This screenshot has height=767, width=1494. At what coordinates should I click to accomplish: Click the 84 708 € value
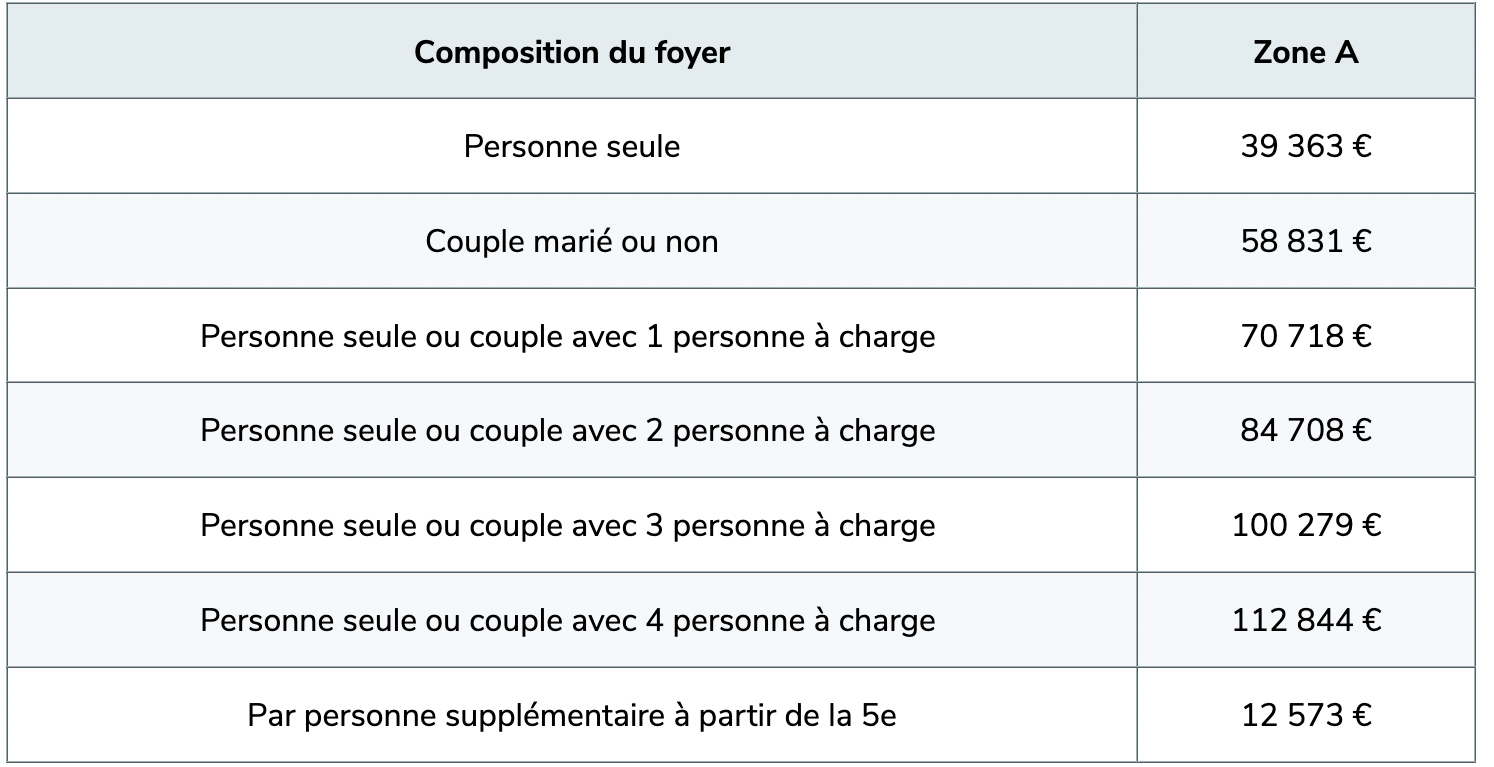pyautogui.click(x=1305, y=431)
